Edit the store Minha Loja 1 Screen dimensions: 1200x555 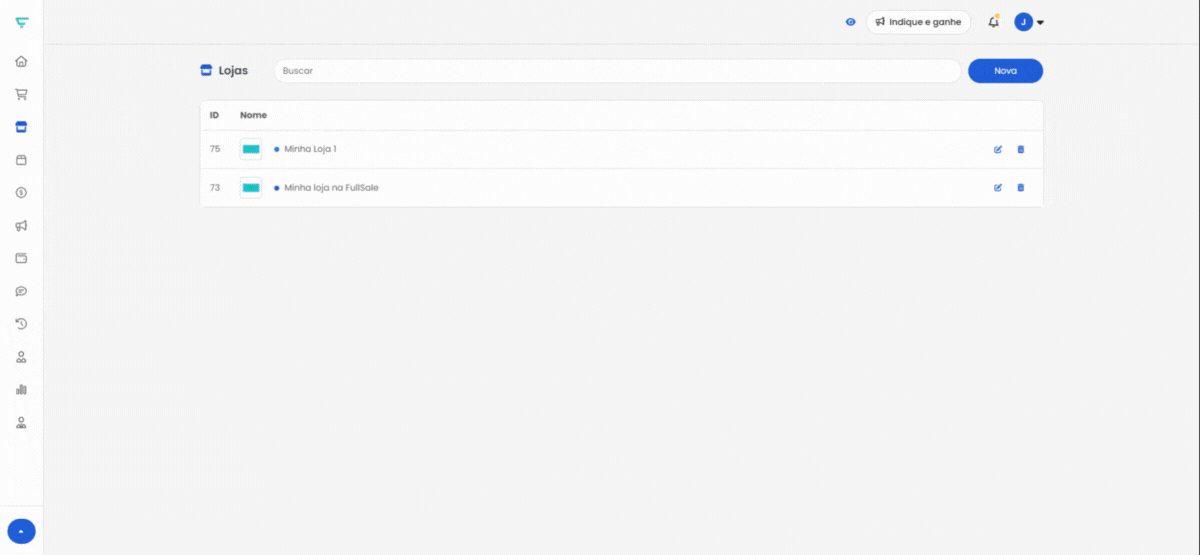[x=998, y=149]
